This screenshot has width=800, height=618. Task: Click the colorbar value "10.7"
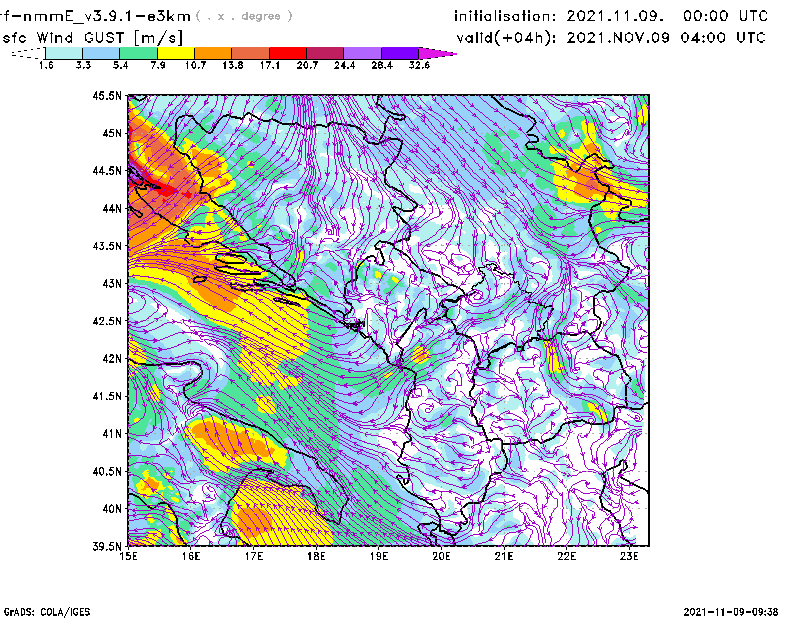coord(195,65)
